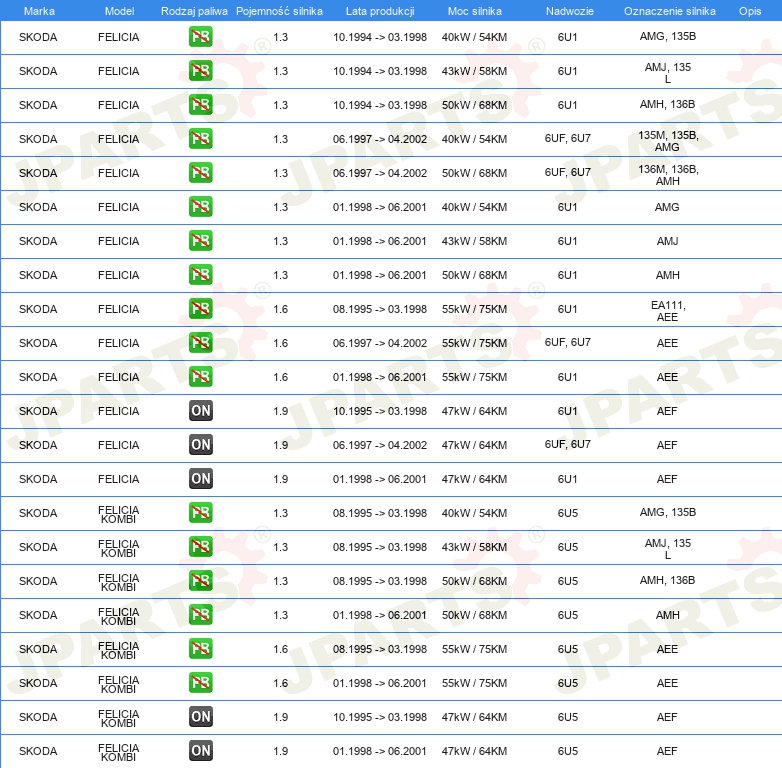Click '47kW / 64KM' in 6U1 10.1995 row

coord(474,411)
